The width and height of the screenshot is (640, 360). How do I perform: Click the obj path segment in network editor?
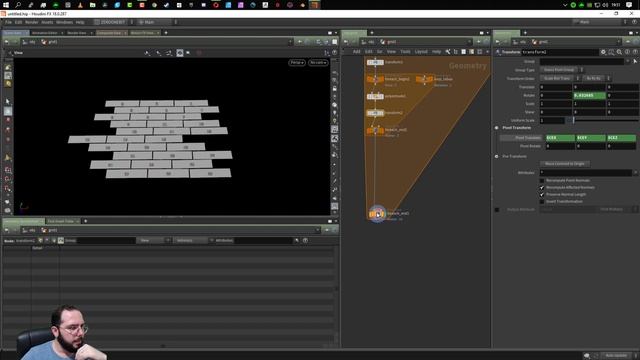pyautogui.click(x=367, y=42)
